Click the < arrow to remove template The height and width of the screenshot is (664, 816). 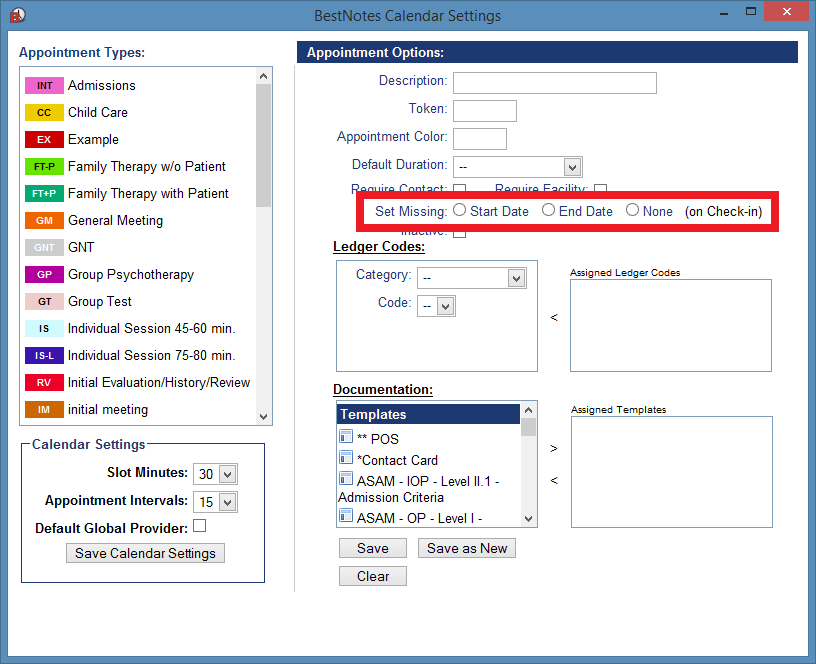click(x=554, y=480)
